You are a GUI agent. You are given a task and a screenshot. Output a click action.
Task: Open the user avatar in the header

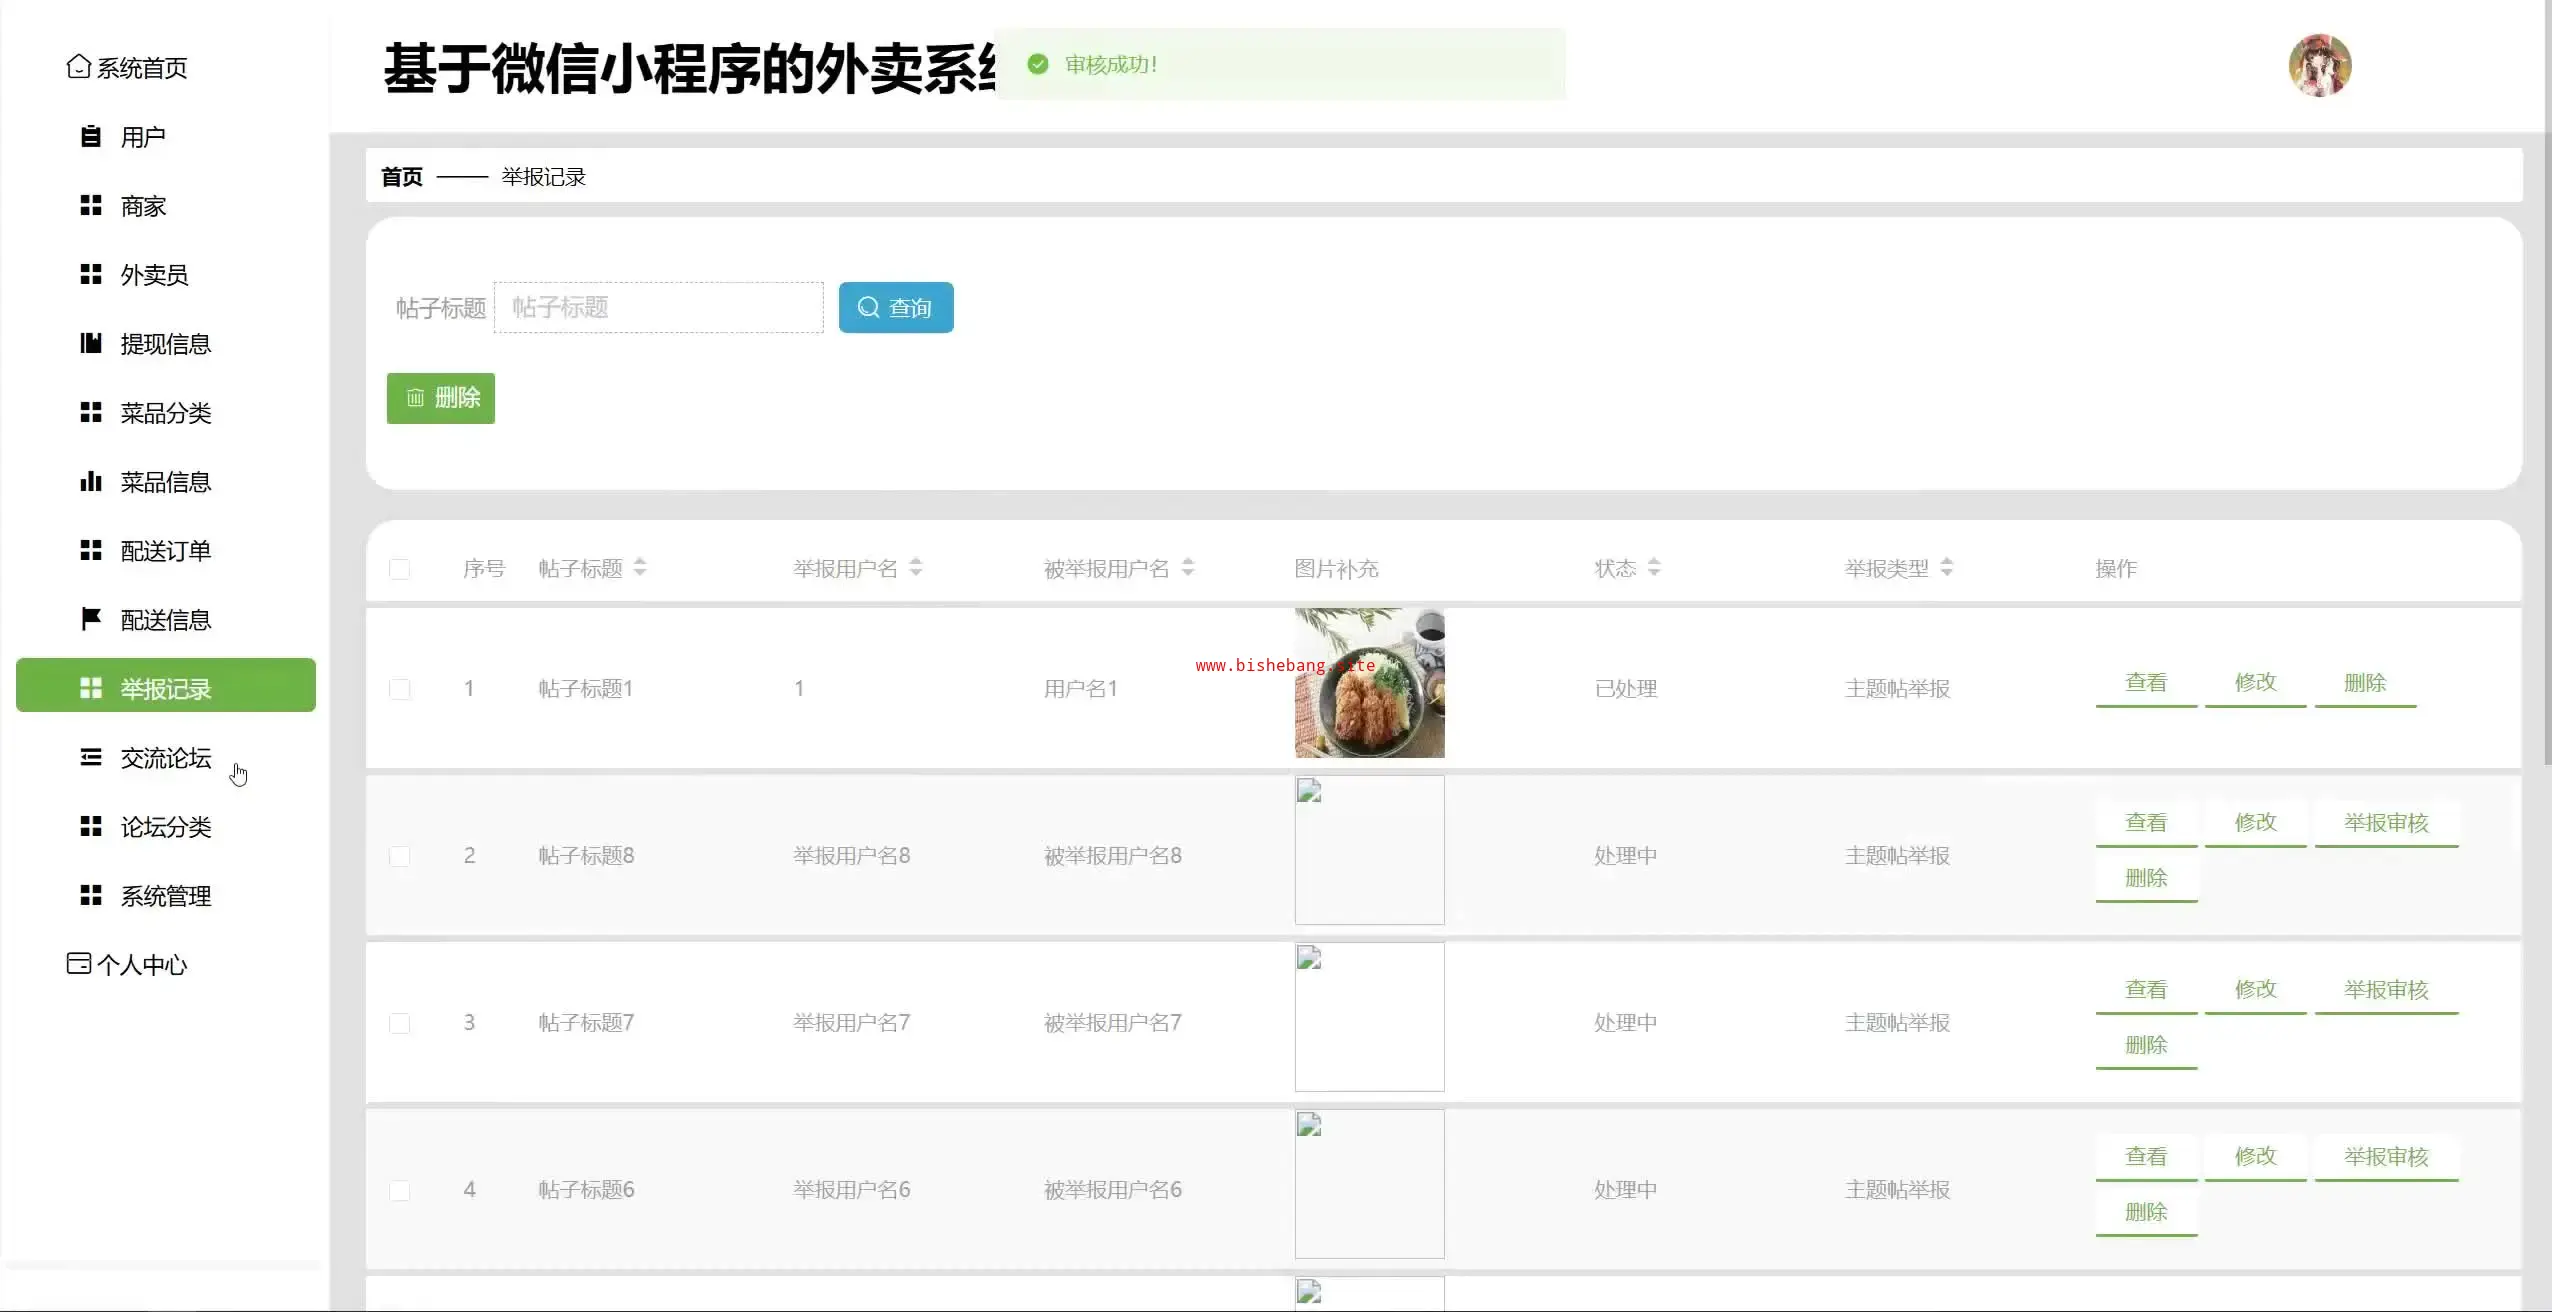tap(2319, 65)
